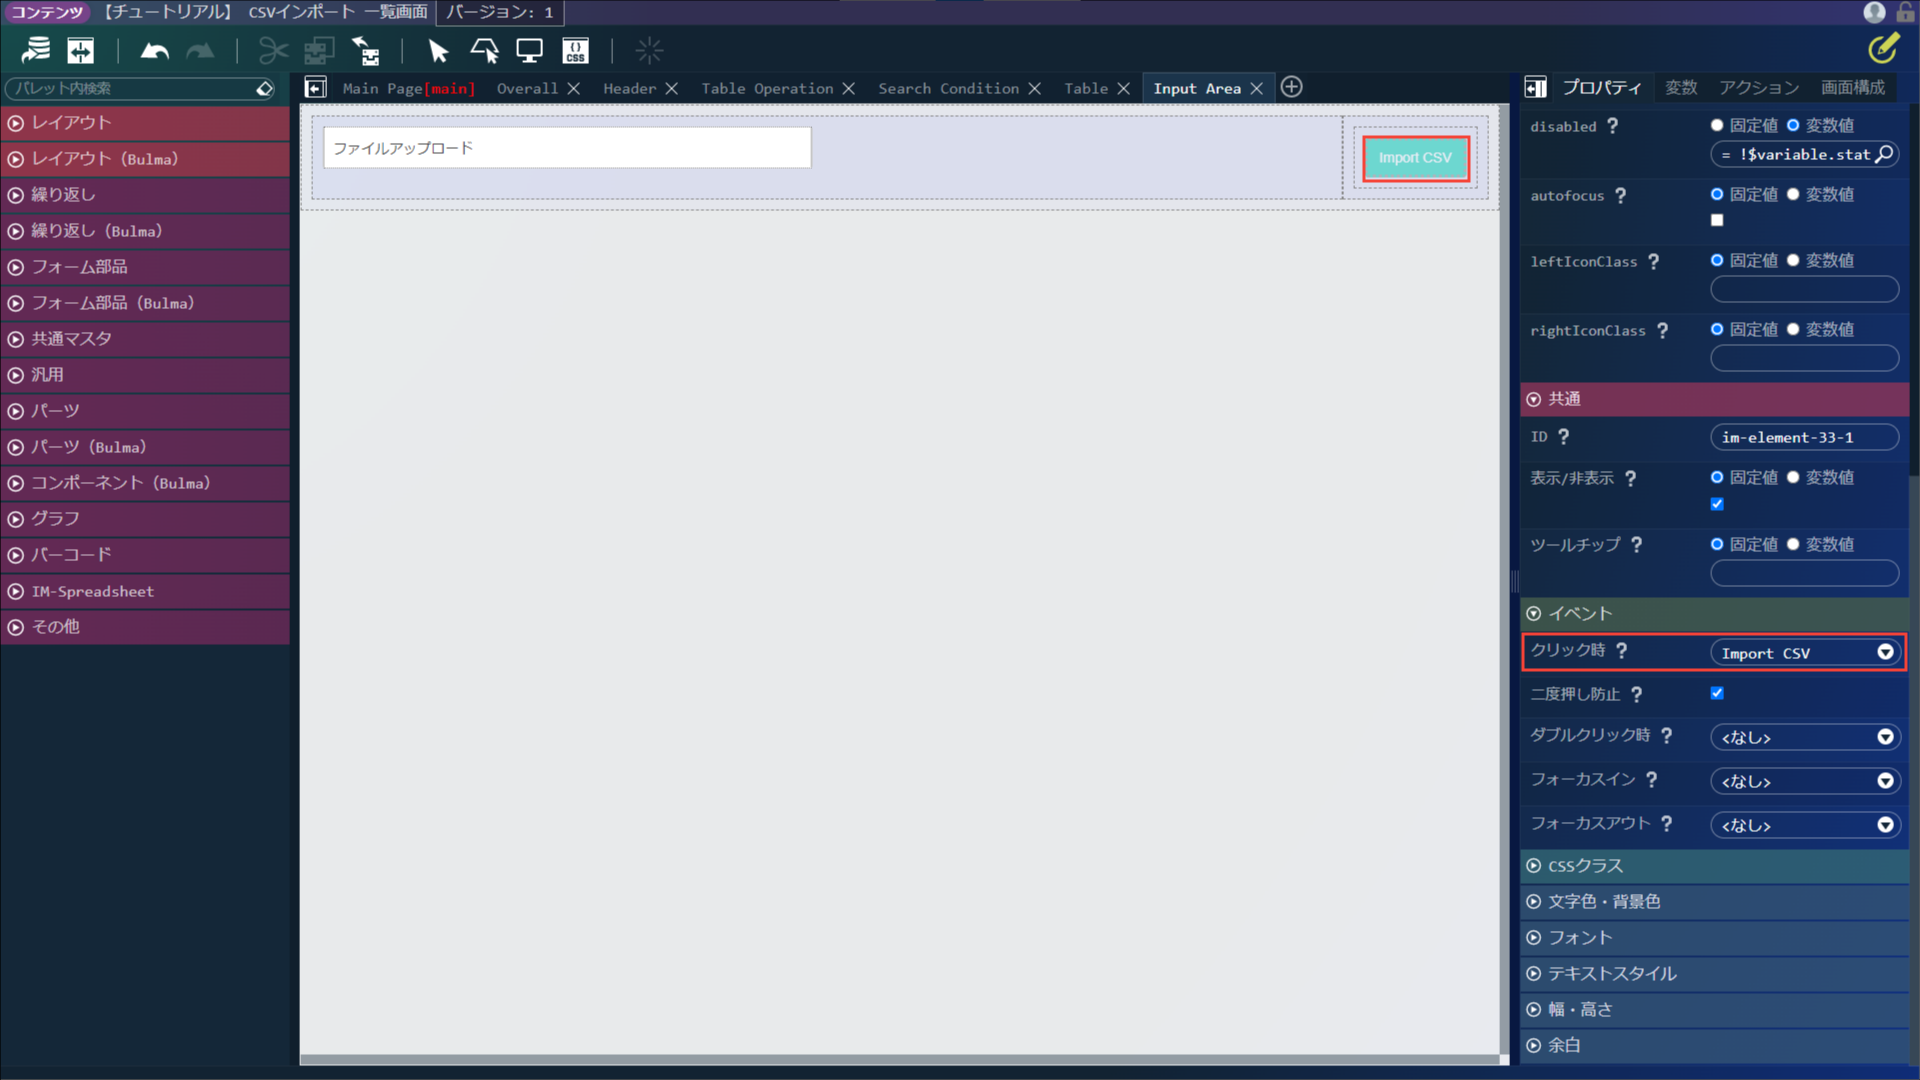Click the yellow pencil edit icon
Image resolution: width=1920 pixels, height=1080 pixels.
[1883, 47]
